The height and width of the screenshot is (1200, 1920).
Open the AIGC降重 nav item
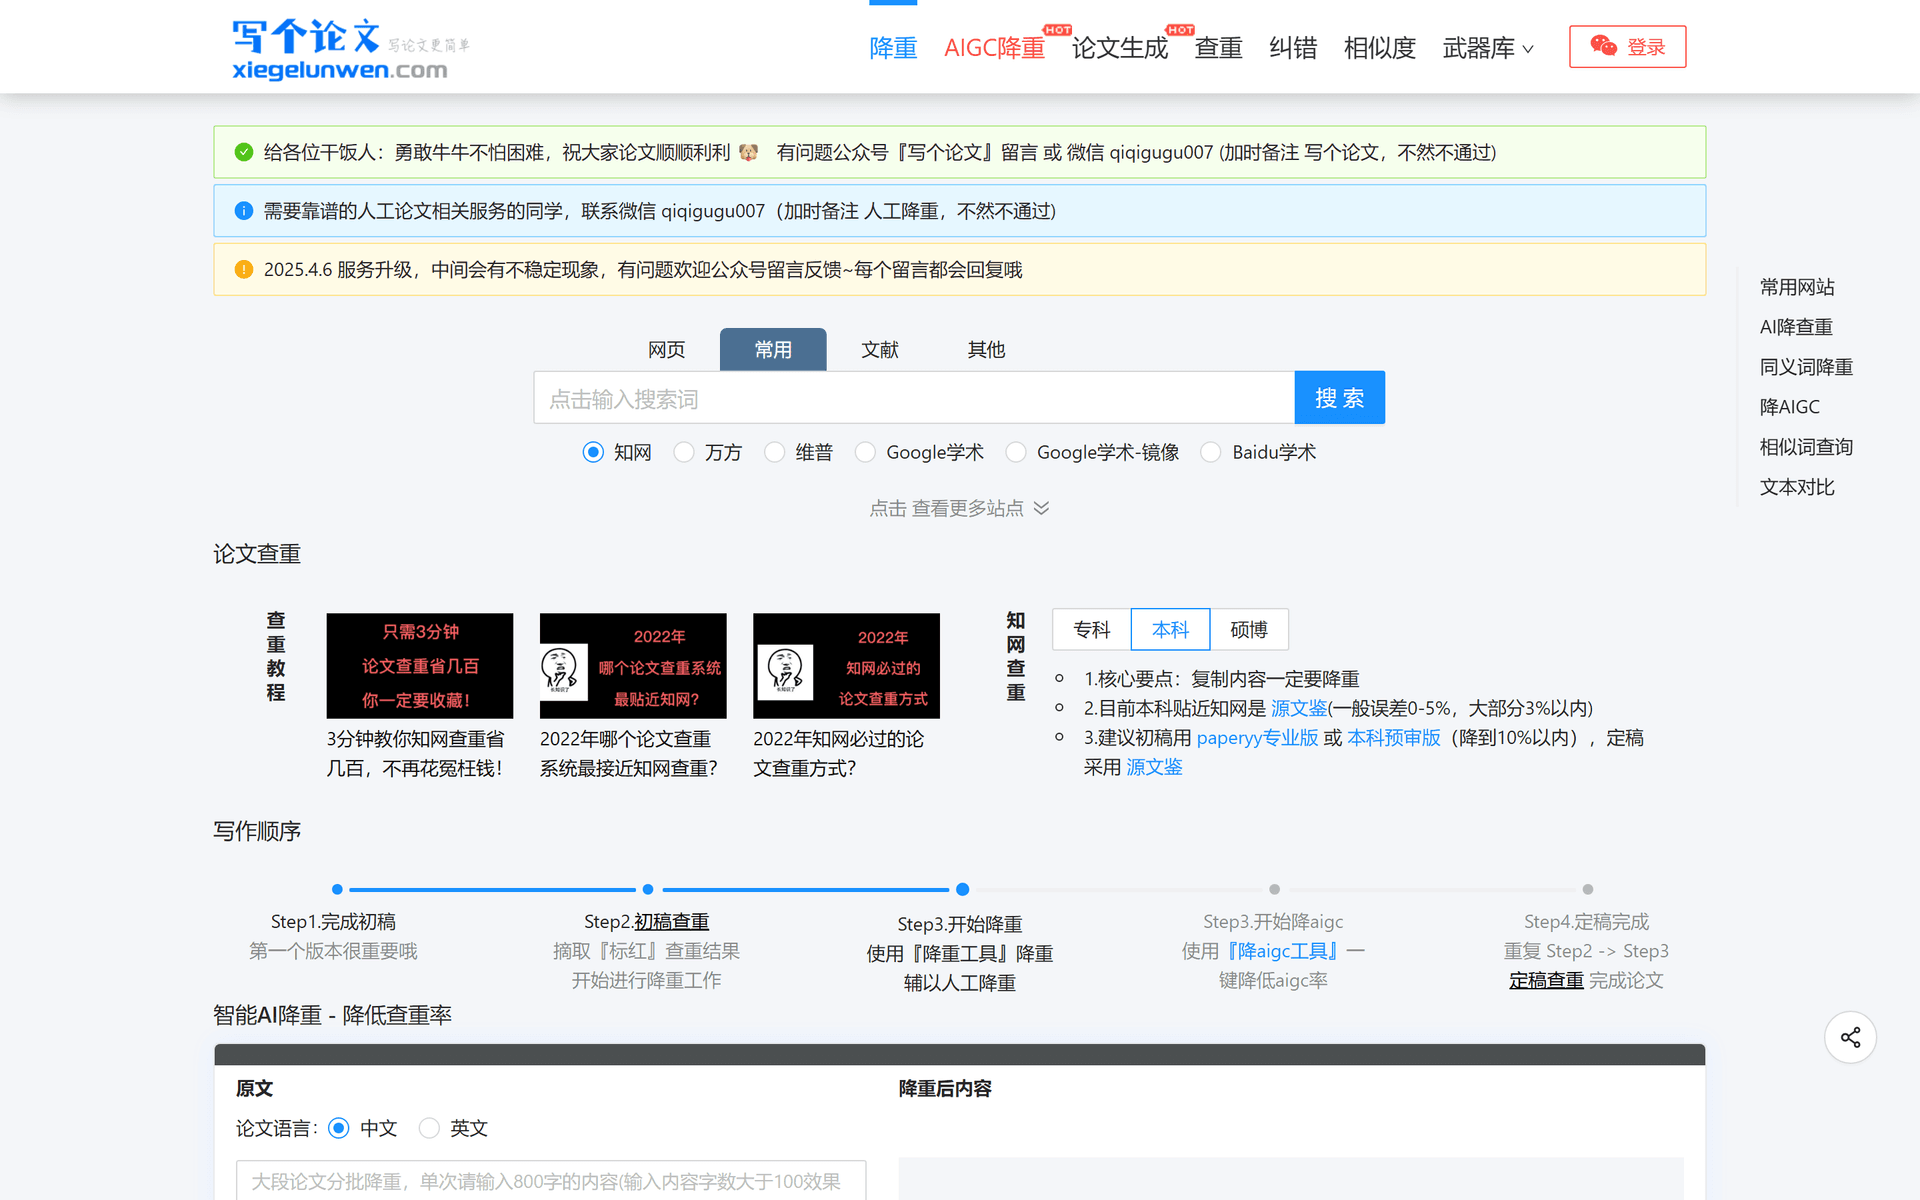coord(994,48)
